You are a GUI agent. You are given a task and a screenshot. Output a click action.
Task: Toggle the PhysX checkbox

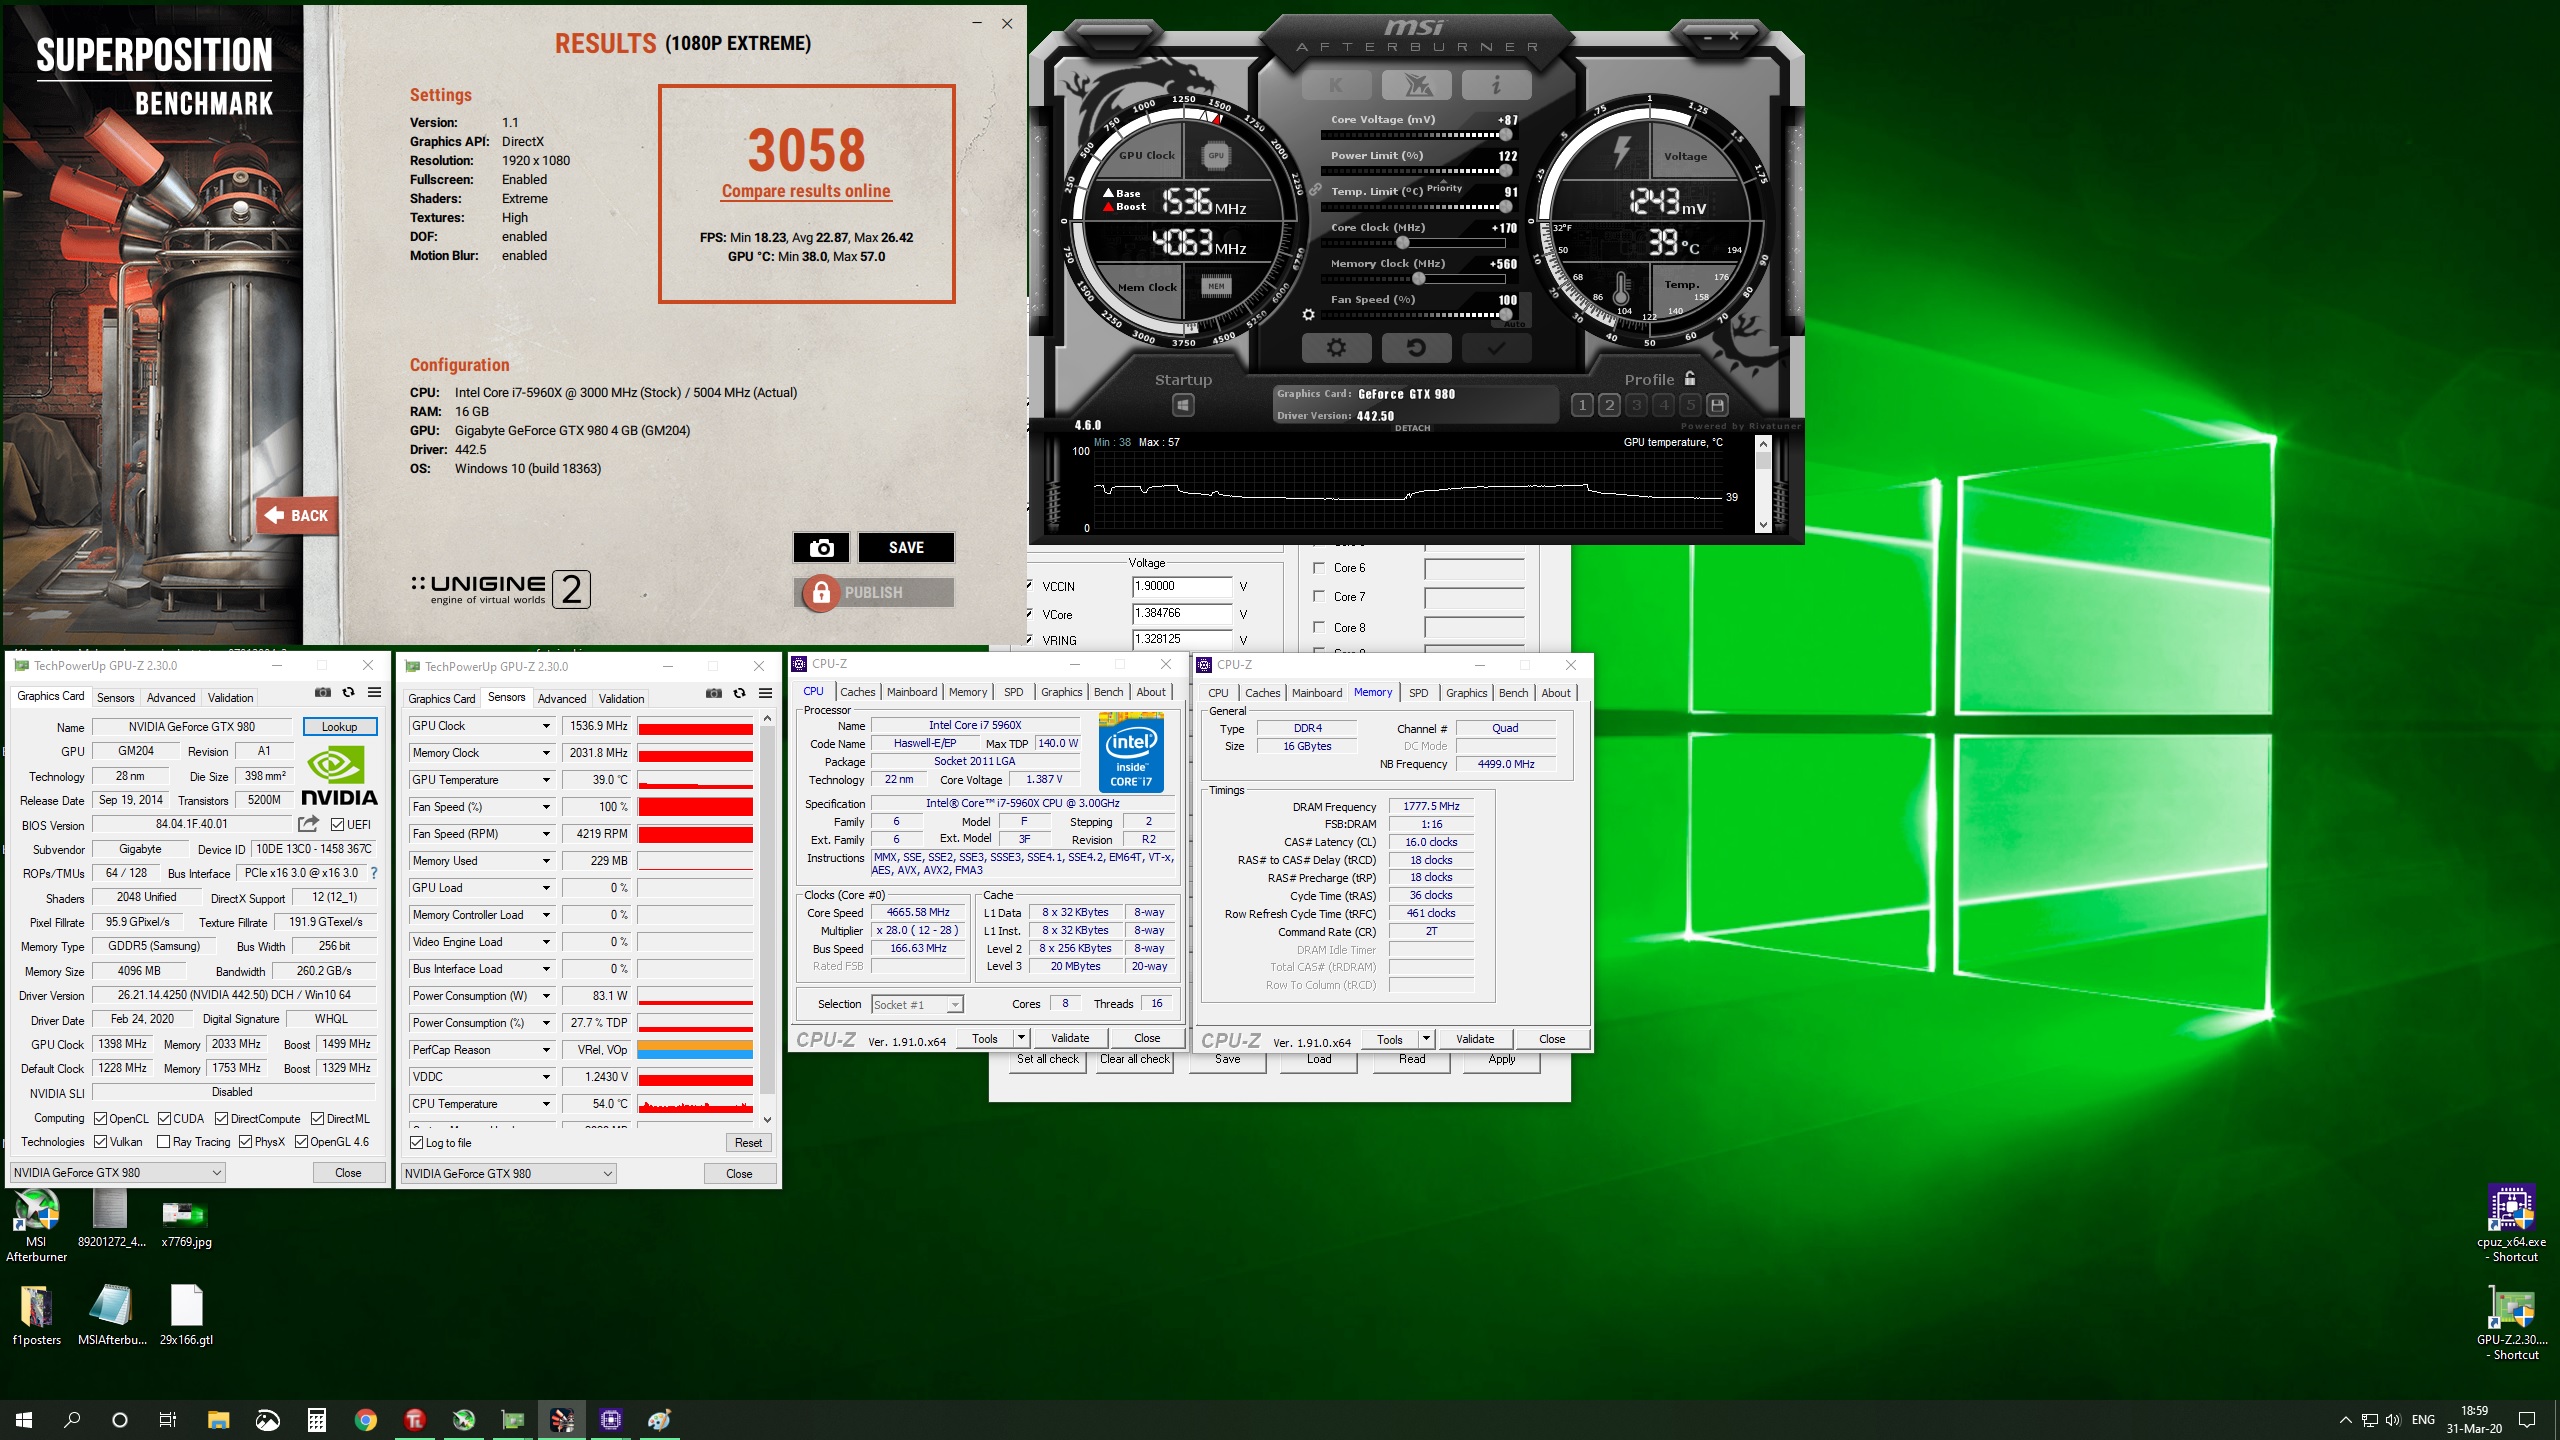245,1142
